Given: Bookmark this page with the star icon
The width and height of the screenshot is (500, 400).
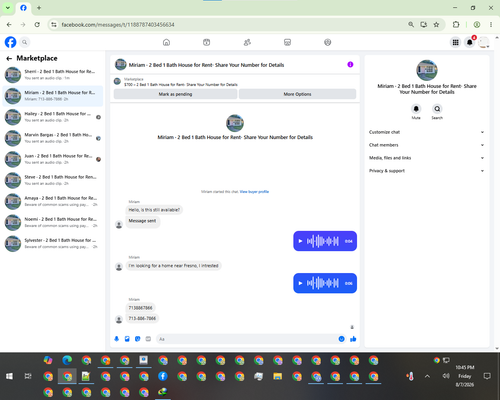Looking at the screenshot, I should click(436, 25).
